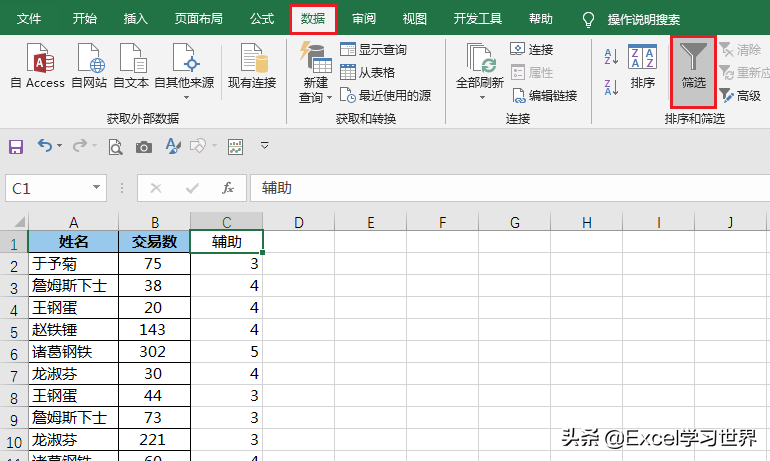Switch to the 帮助 tab
The image size is (770, 461).
tap(541, 19)
